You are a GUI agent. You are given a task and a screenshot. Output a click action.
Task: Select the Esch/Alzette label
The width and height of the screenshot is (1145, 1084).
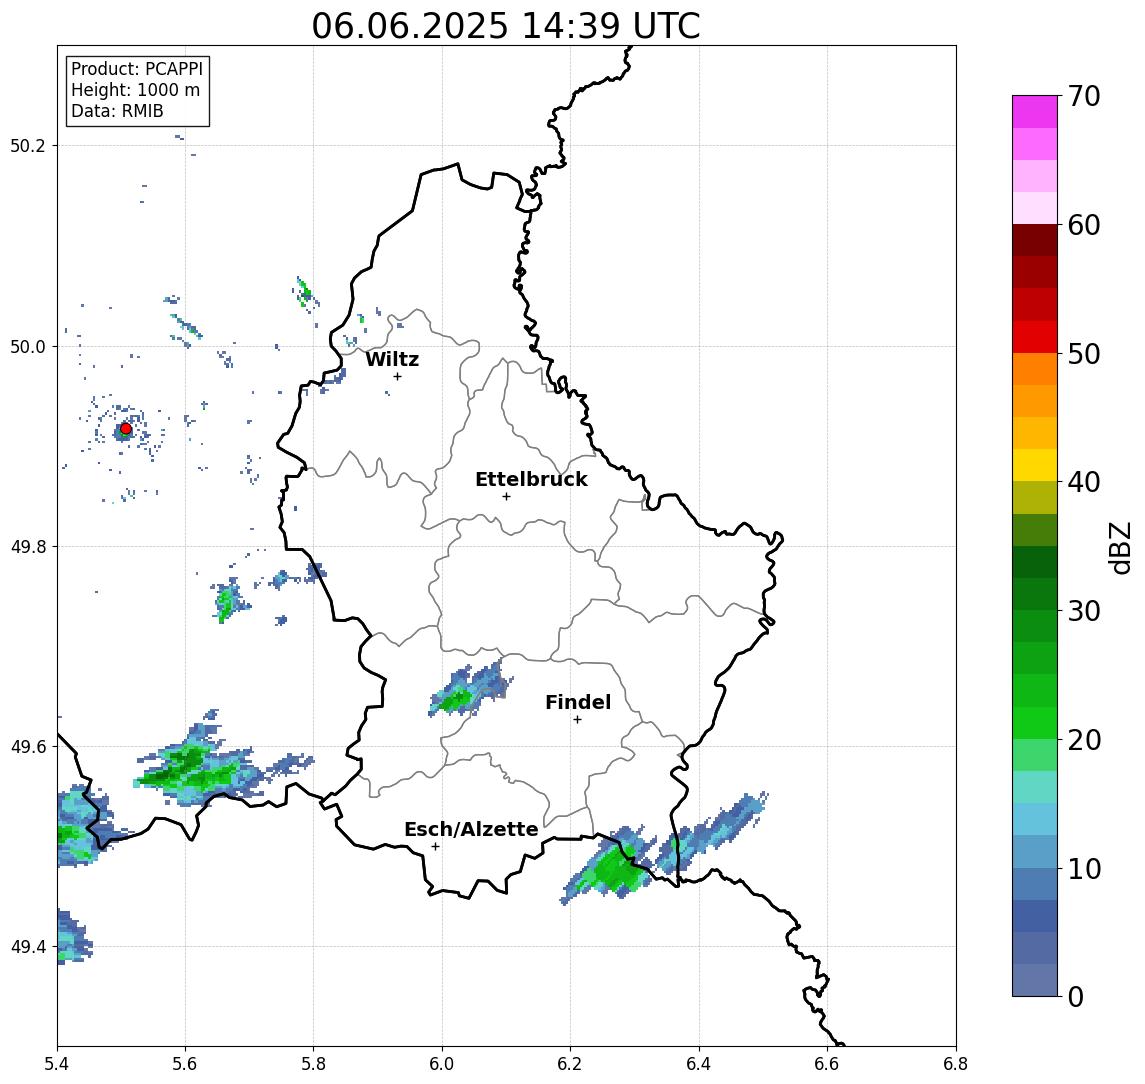pyautogui.click(x=471, y=829)
